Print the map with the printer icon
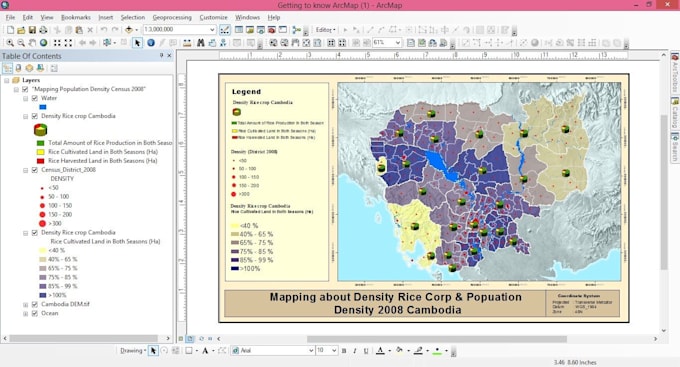This screenshot has height=367, width=680. 43,30
